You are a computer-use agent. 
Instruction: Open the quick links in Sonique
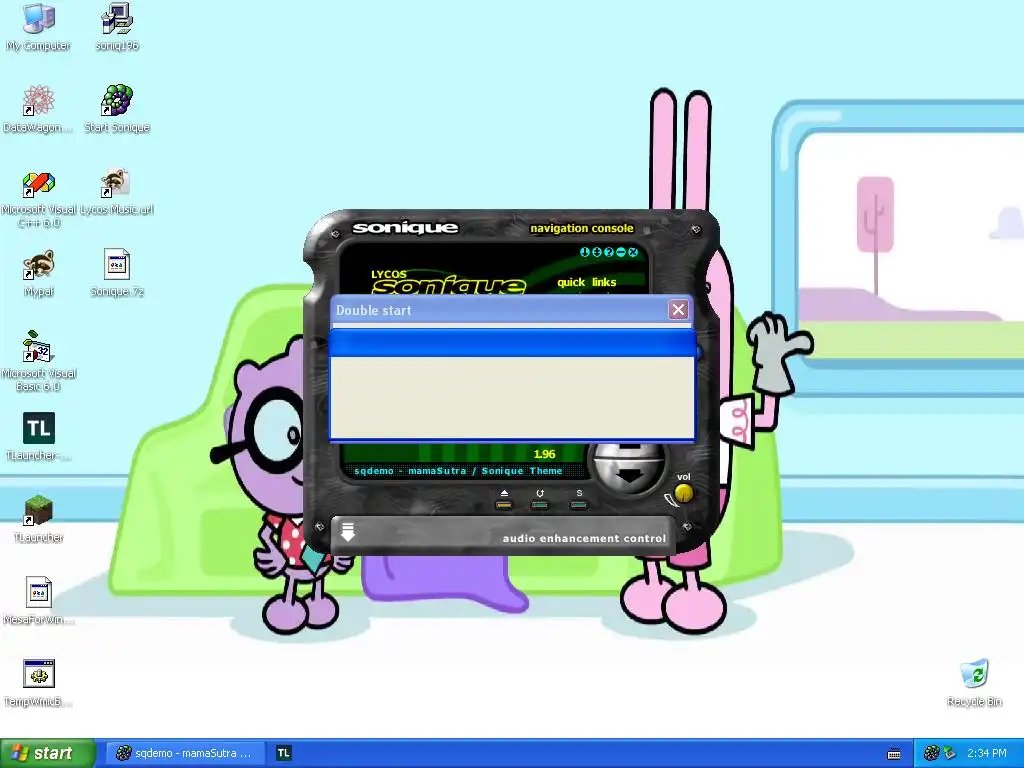pyautogui.click(x=586, y=282)
